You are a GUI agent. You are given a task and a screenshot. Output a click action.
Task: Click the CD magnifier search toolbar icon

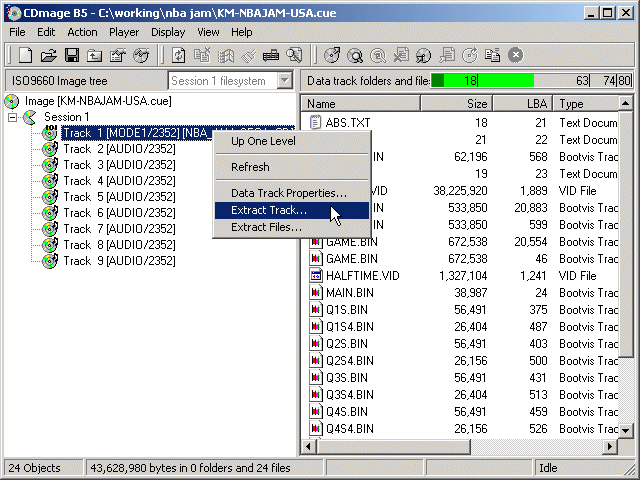[x=355, y=55]
